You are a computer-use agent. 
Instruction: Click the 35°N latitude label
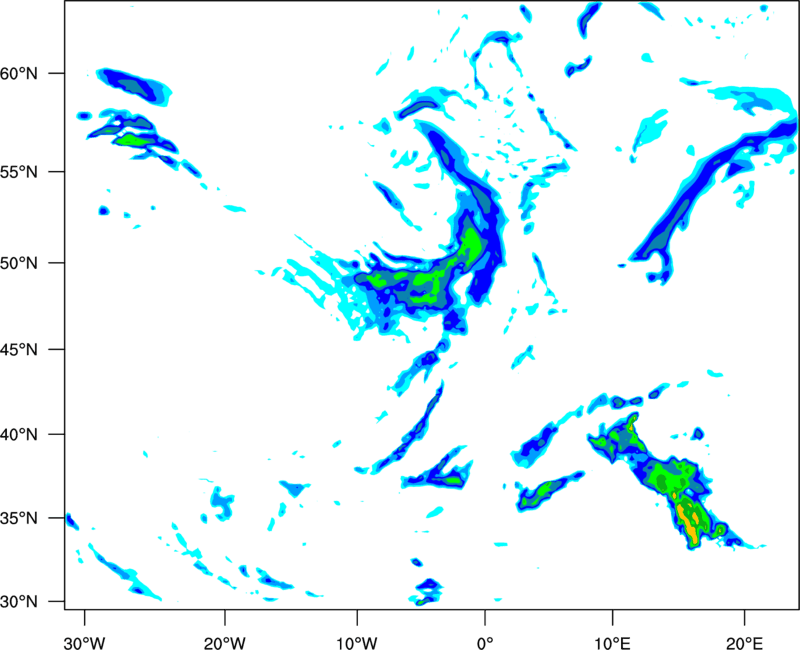click(x=19, y=518)
